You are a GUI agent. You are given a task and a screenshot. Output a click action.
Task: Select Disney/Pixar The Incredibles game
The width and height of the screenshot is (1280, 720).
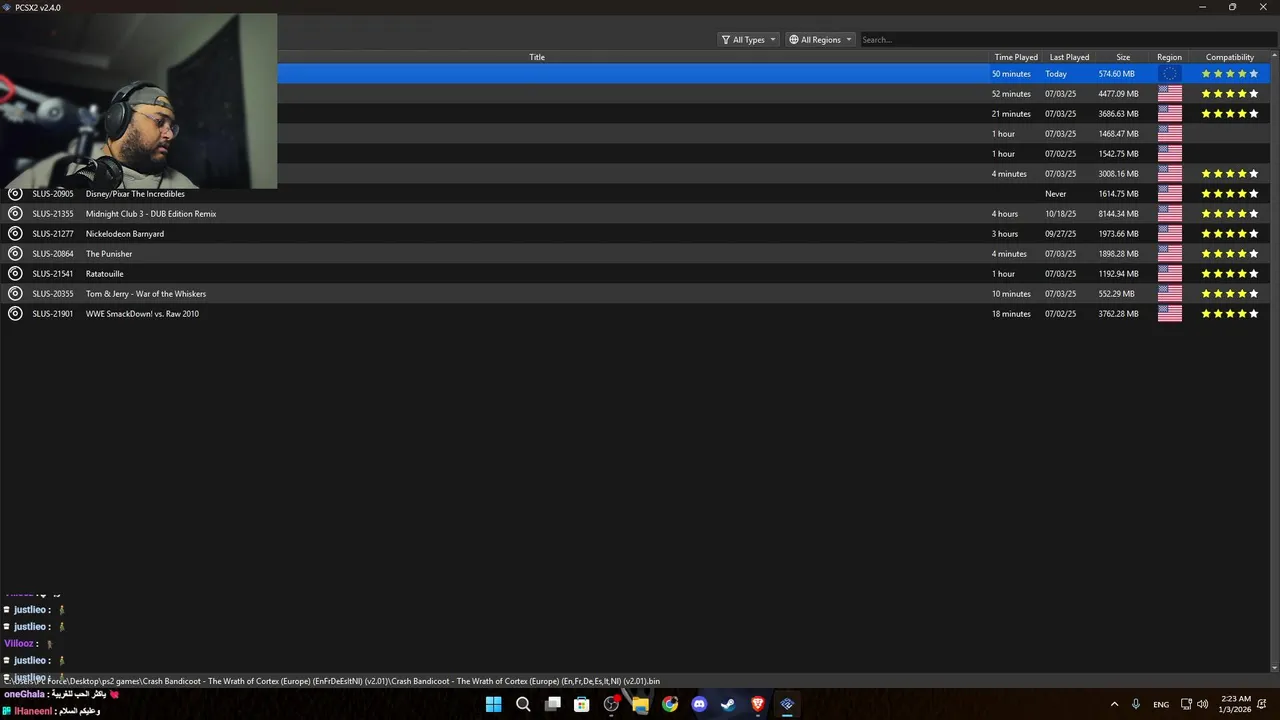click(135, 194)
